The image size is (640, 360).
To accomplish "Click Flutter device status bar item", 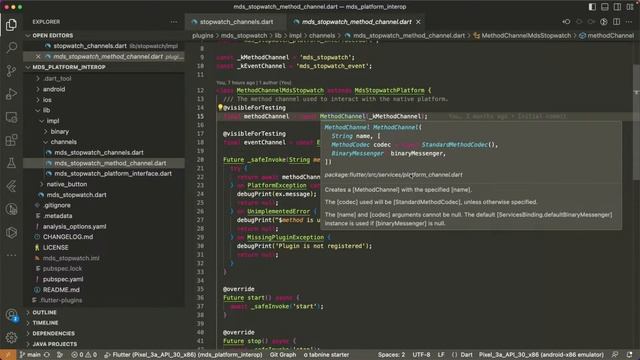I will pyautogui.click(x=183, y=355).
